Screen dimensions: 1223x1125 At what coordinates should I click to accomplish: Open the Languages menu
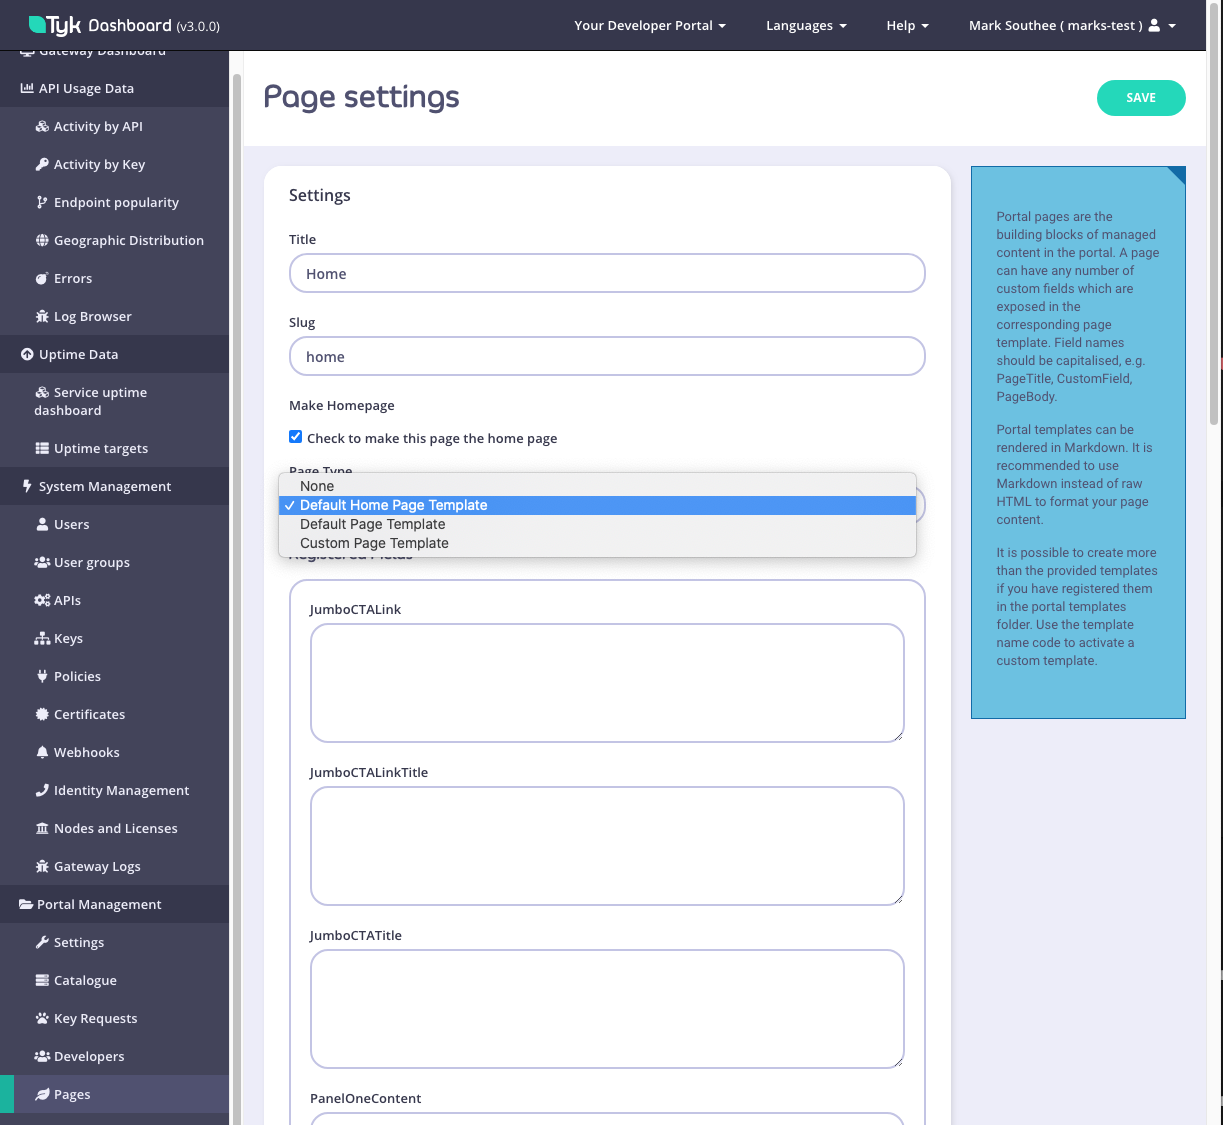(806, 25)
